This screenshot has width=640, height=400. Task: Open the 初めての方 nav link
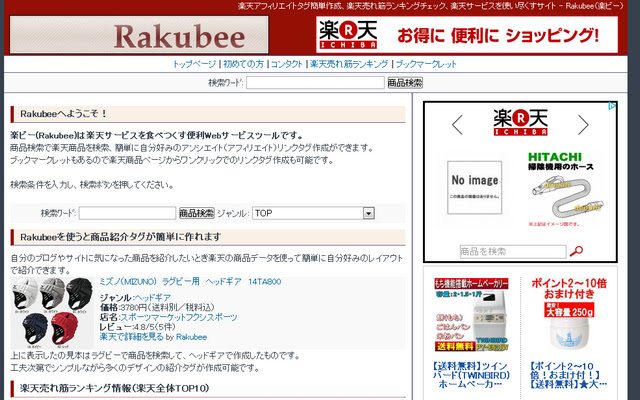click(244, 64)
